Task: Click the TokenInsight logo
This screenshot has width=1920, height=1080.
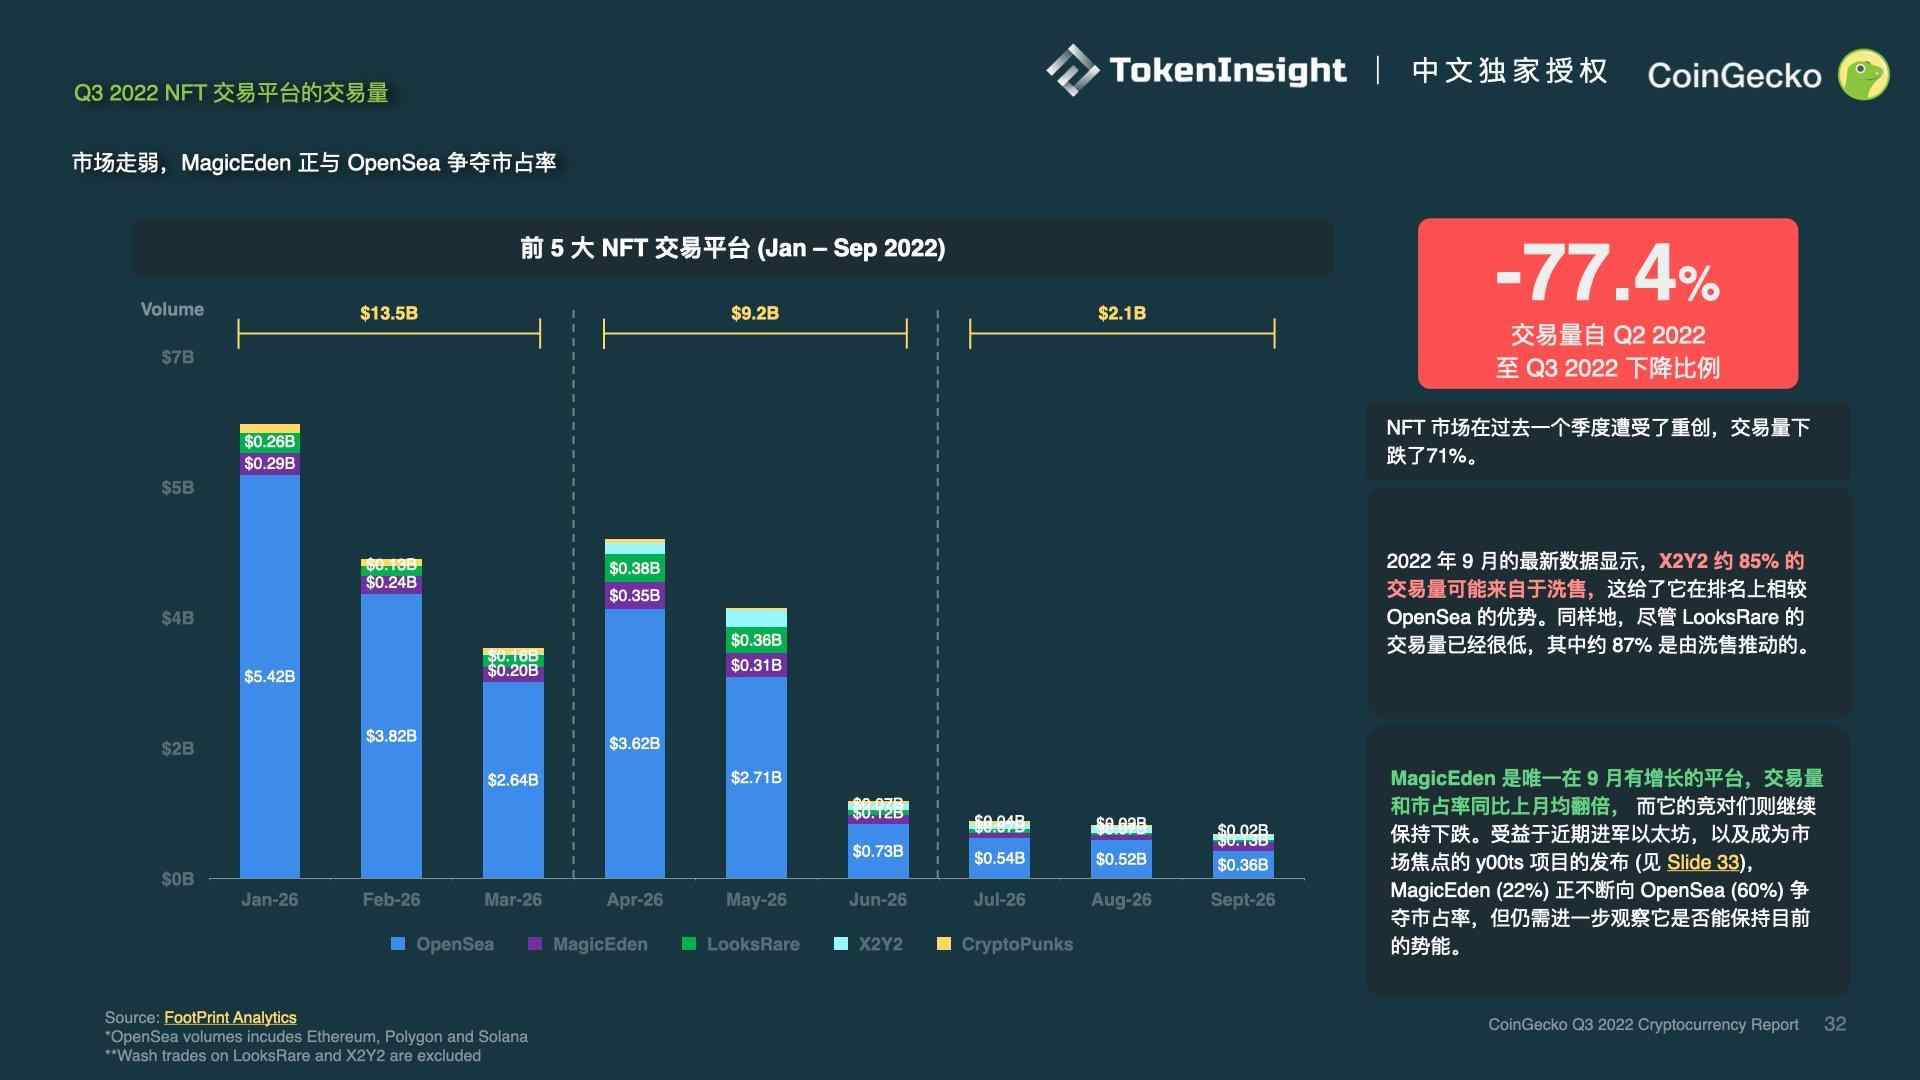Action: point(1195,70)
